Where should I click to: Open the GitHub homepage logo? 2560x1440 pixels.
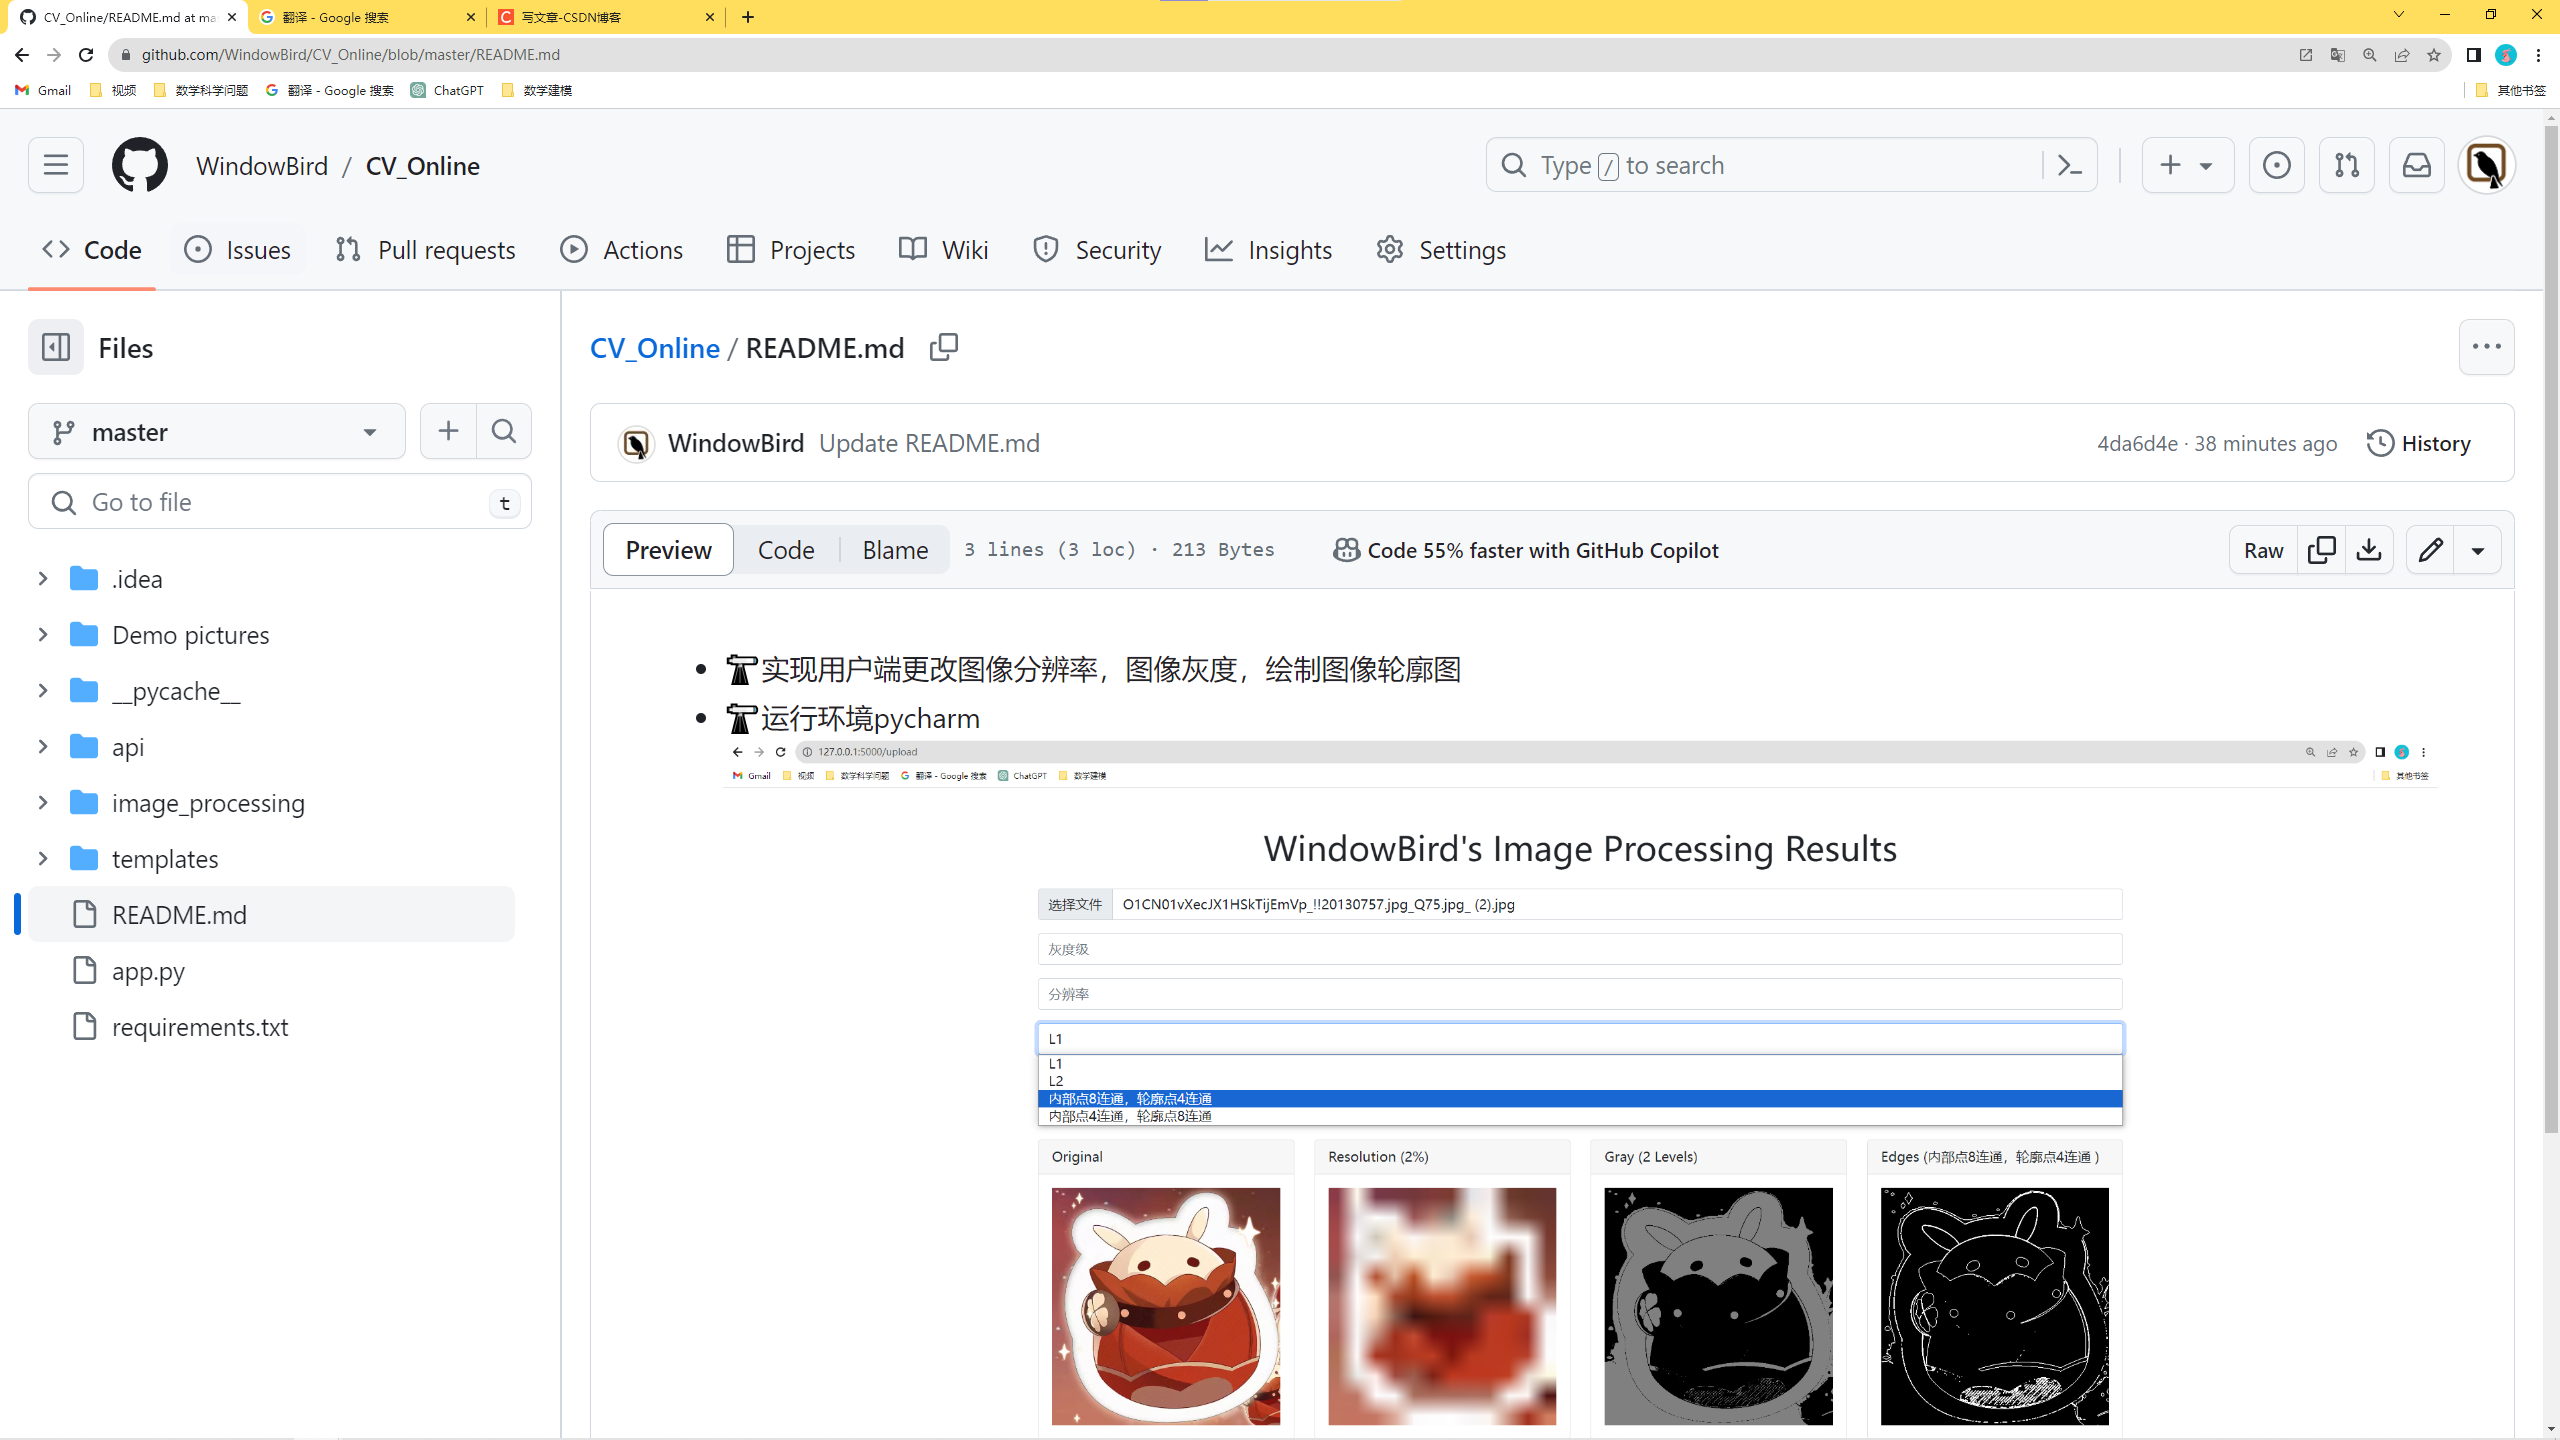point(140,165)
